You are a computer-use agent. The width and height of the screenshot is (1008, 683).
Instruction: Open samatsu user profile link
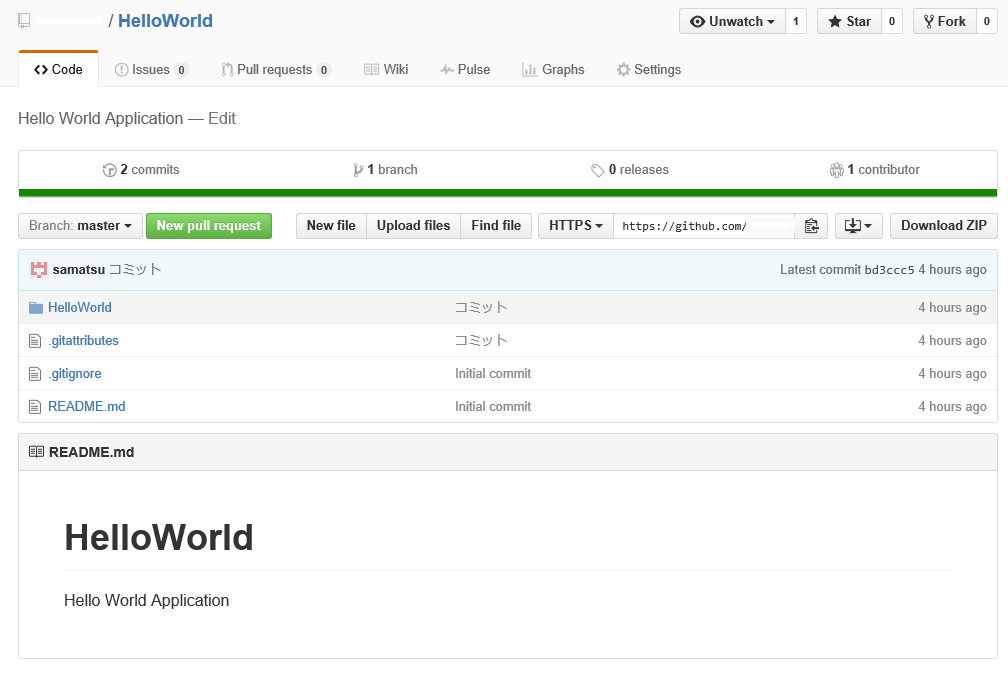[78, 269]
